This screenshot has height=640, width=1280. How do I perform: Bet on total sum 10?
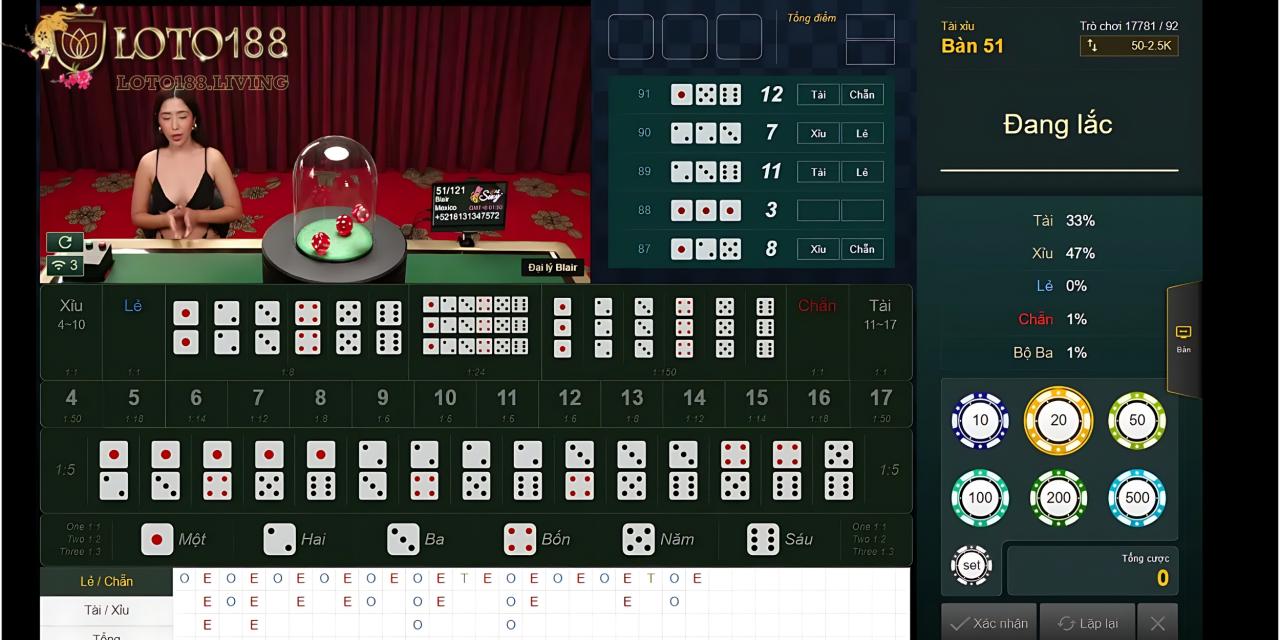445,404
